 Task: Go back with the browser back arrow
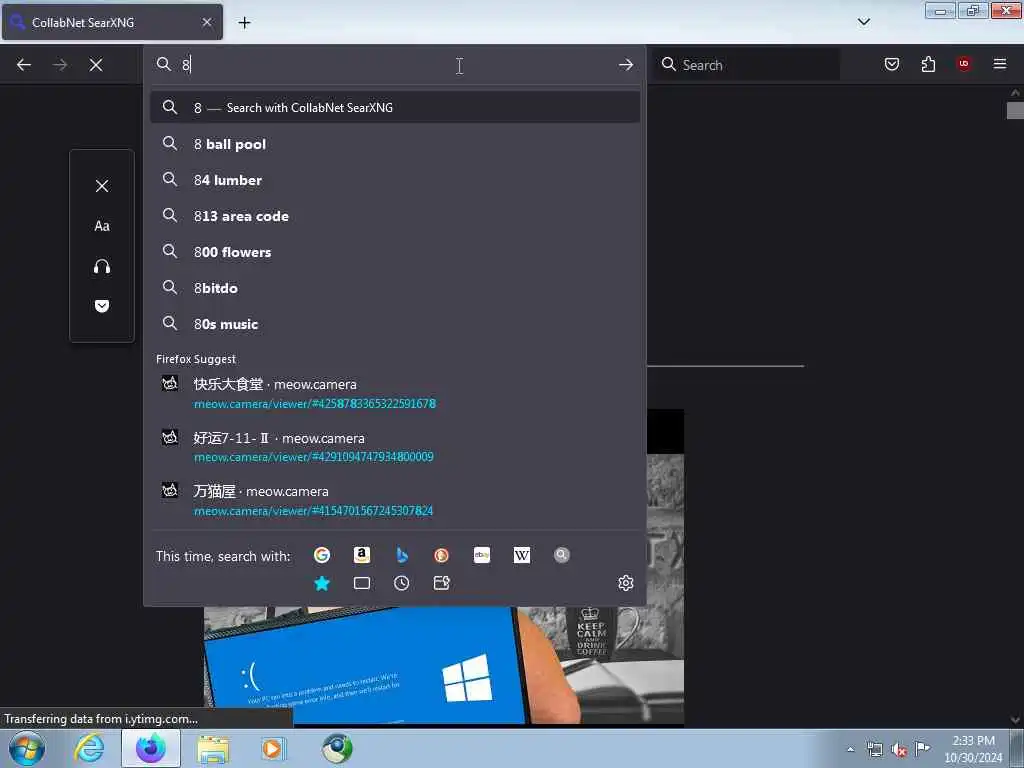coord(24,65)
